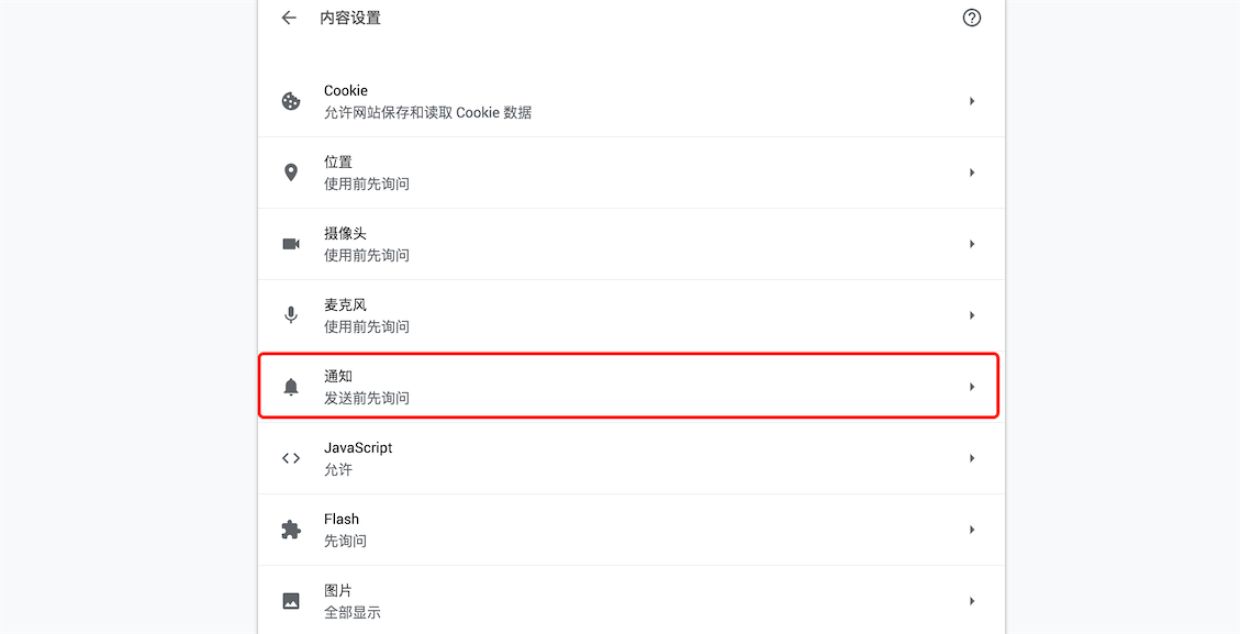Expand the 摄像头 row chevron
This screenshot has height=634, width=1240.
pyautogui.click(x=972, y=244)
